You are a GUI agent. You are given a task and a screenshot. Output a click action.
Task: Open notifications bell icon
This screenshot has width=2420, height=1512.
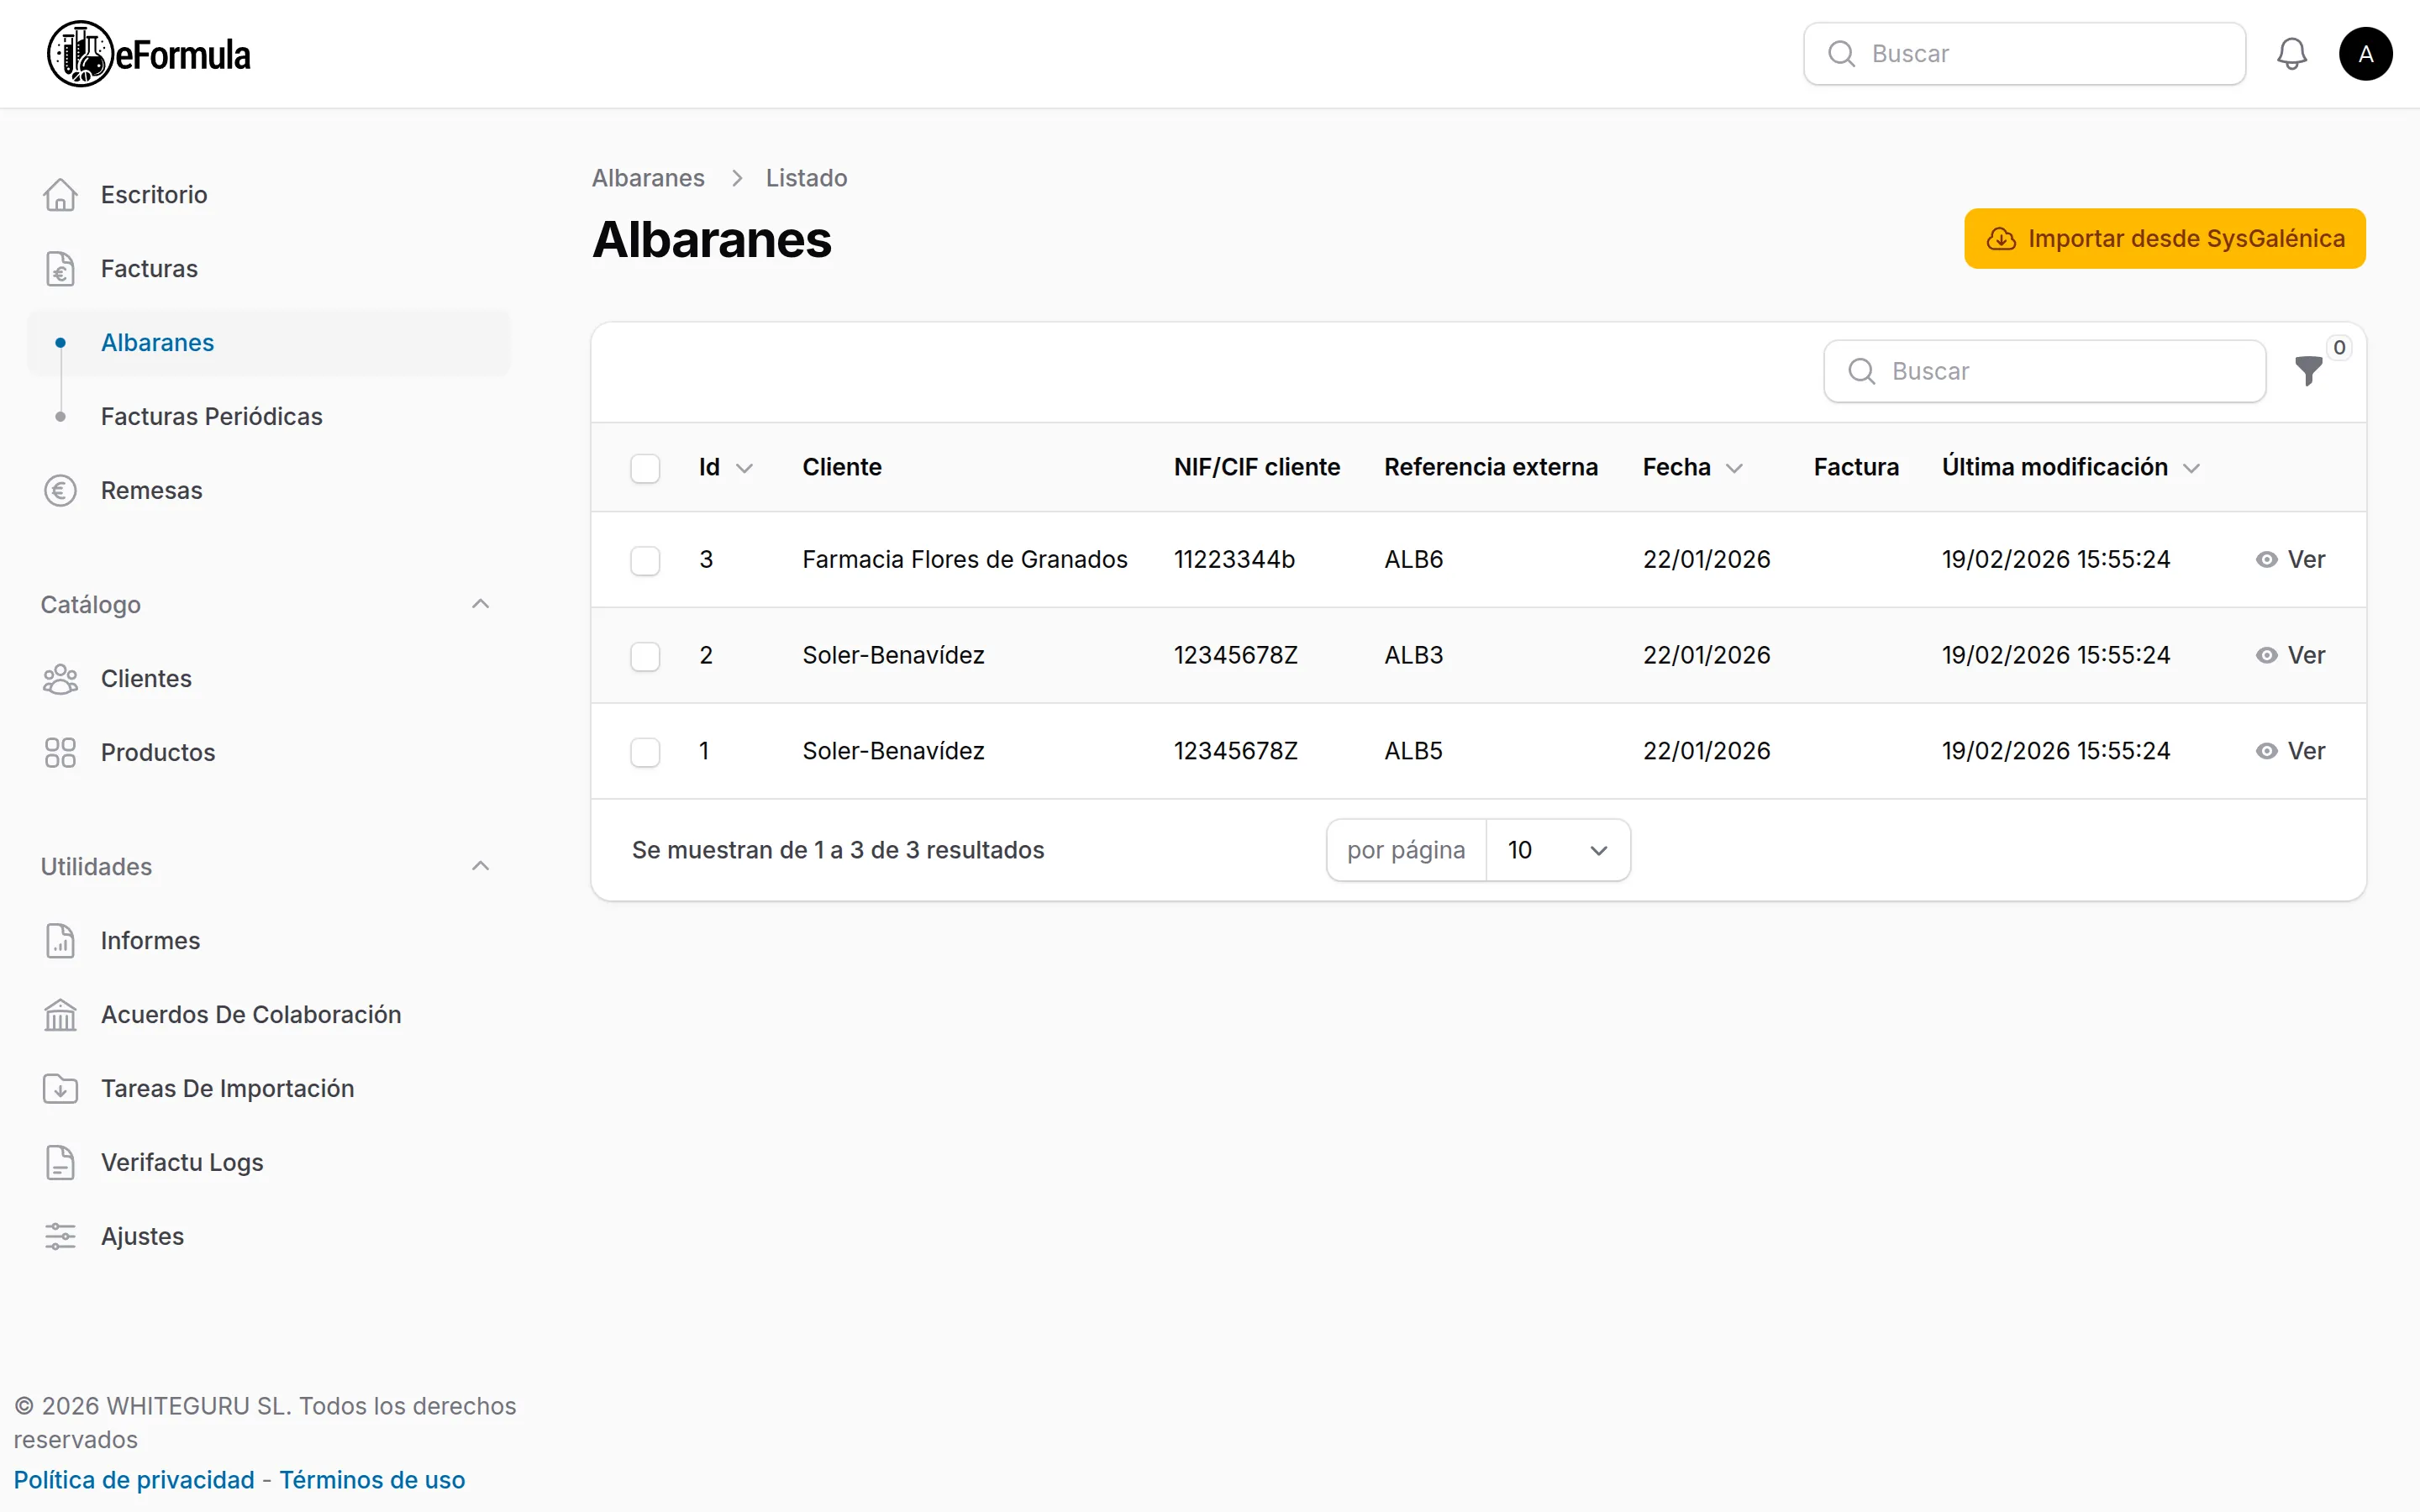pyautogui.click(x=2291, y=54)
